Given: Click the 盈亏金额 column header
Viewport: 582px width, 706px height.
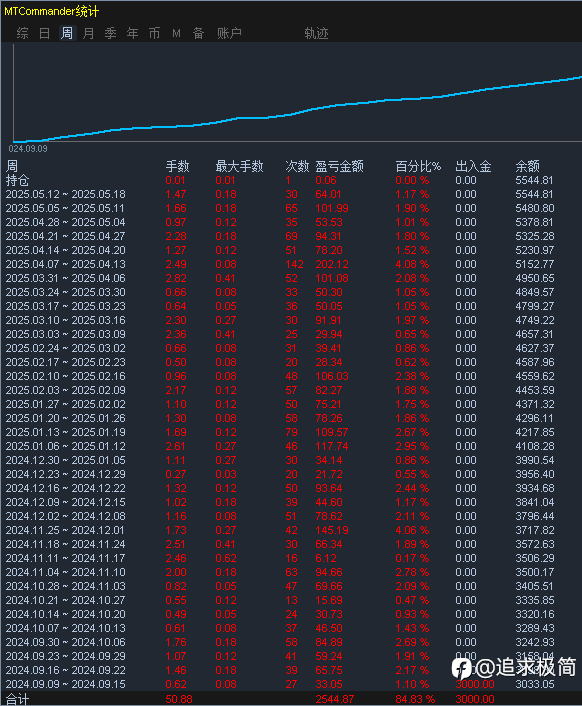Looking at the screenshot, I should 339,167.
